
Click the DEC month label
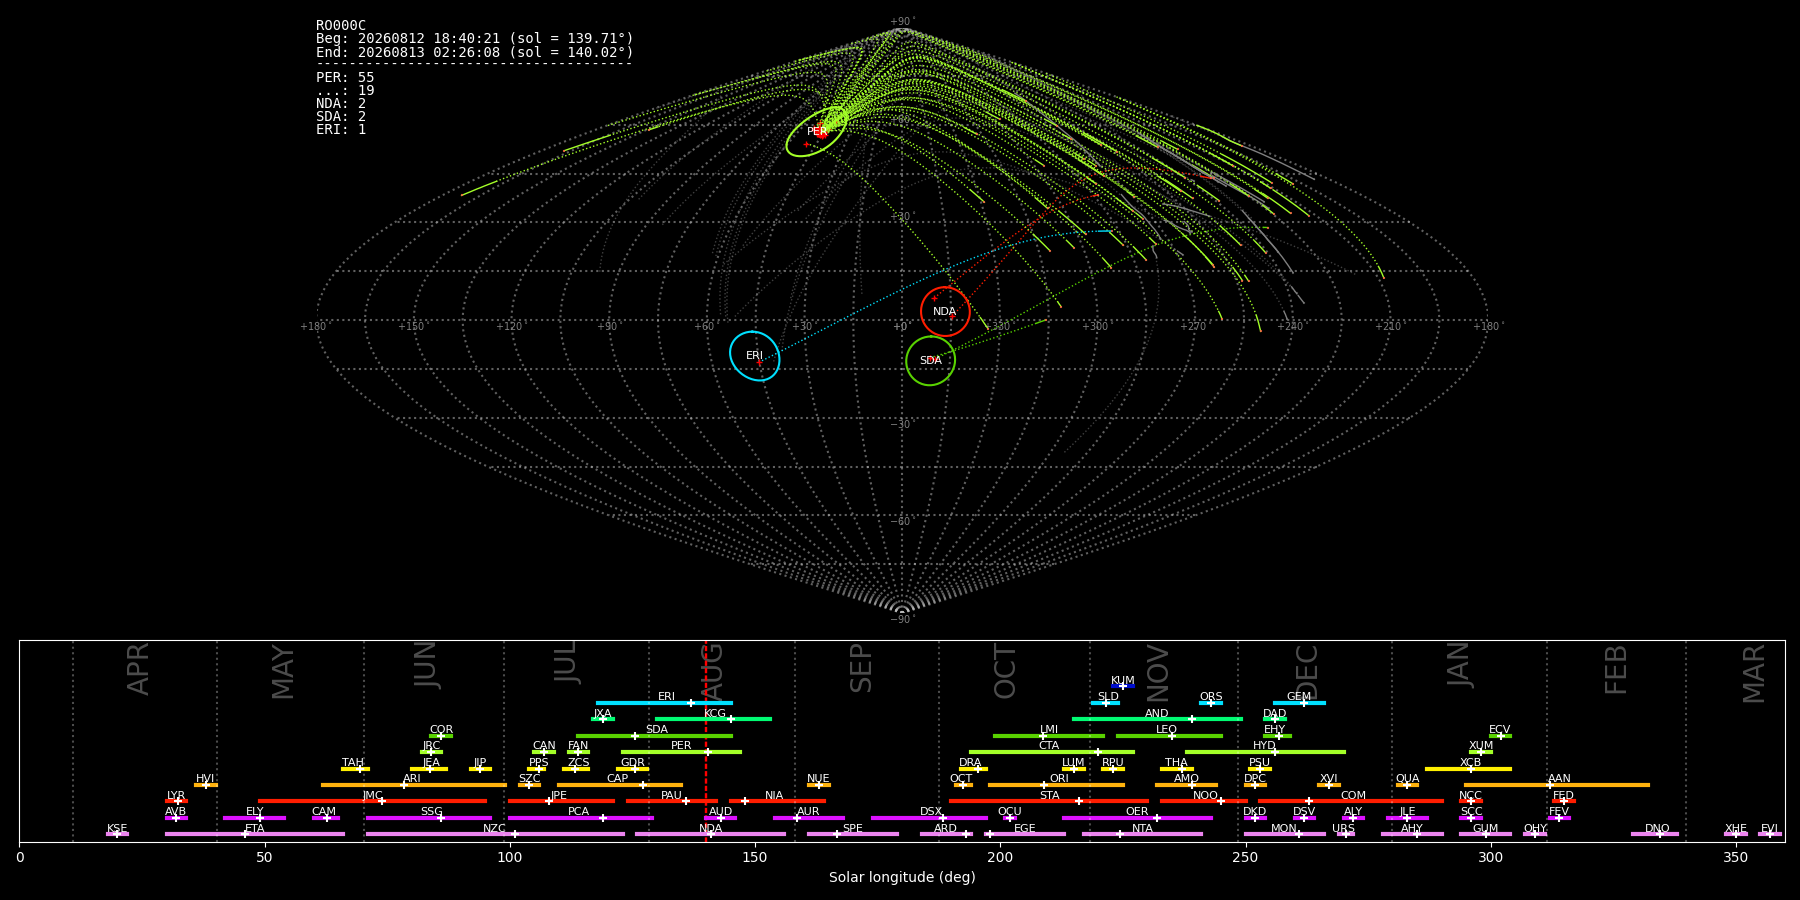pos(1307,671)
